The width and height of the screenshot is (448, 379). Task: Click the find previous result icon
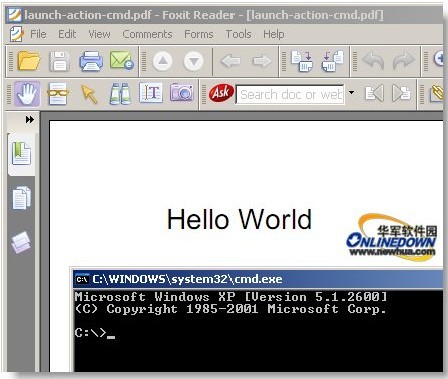374,93
